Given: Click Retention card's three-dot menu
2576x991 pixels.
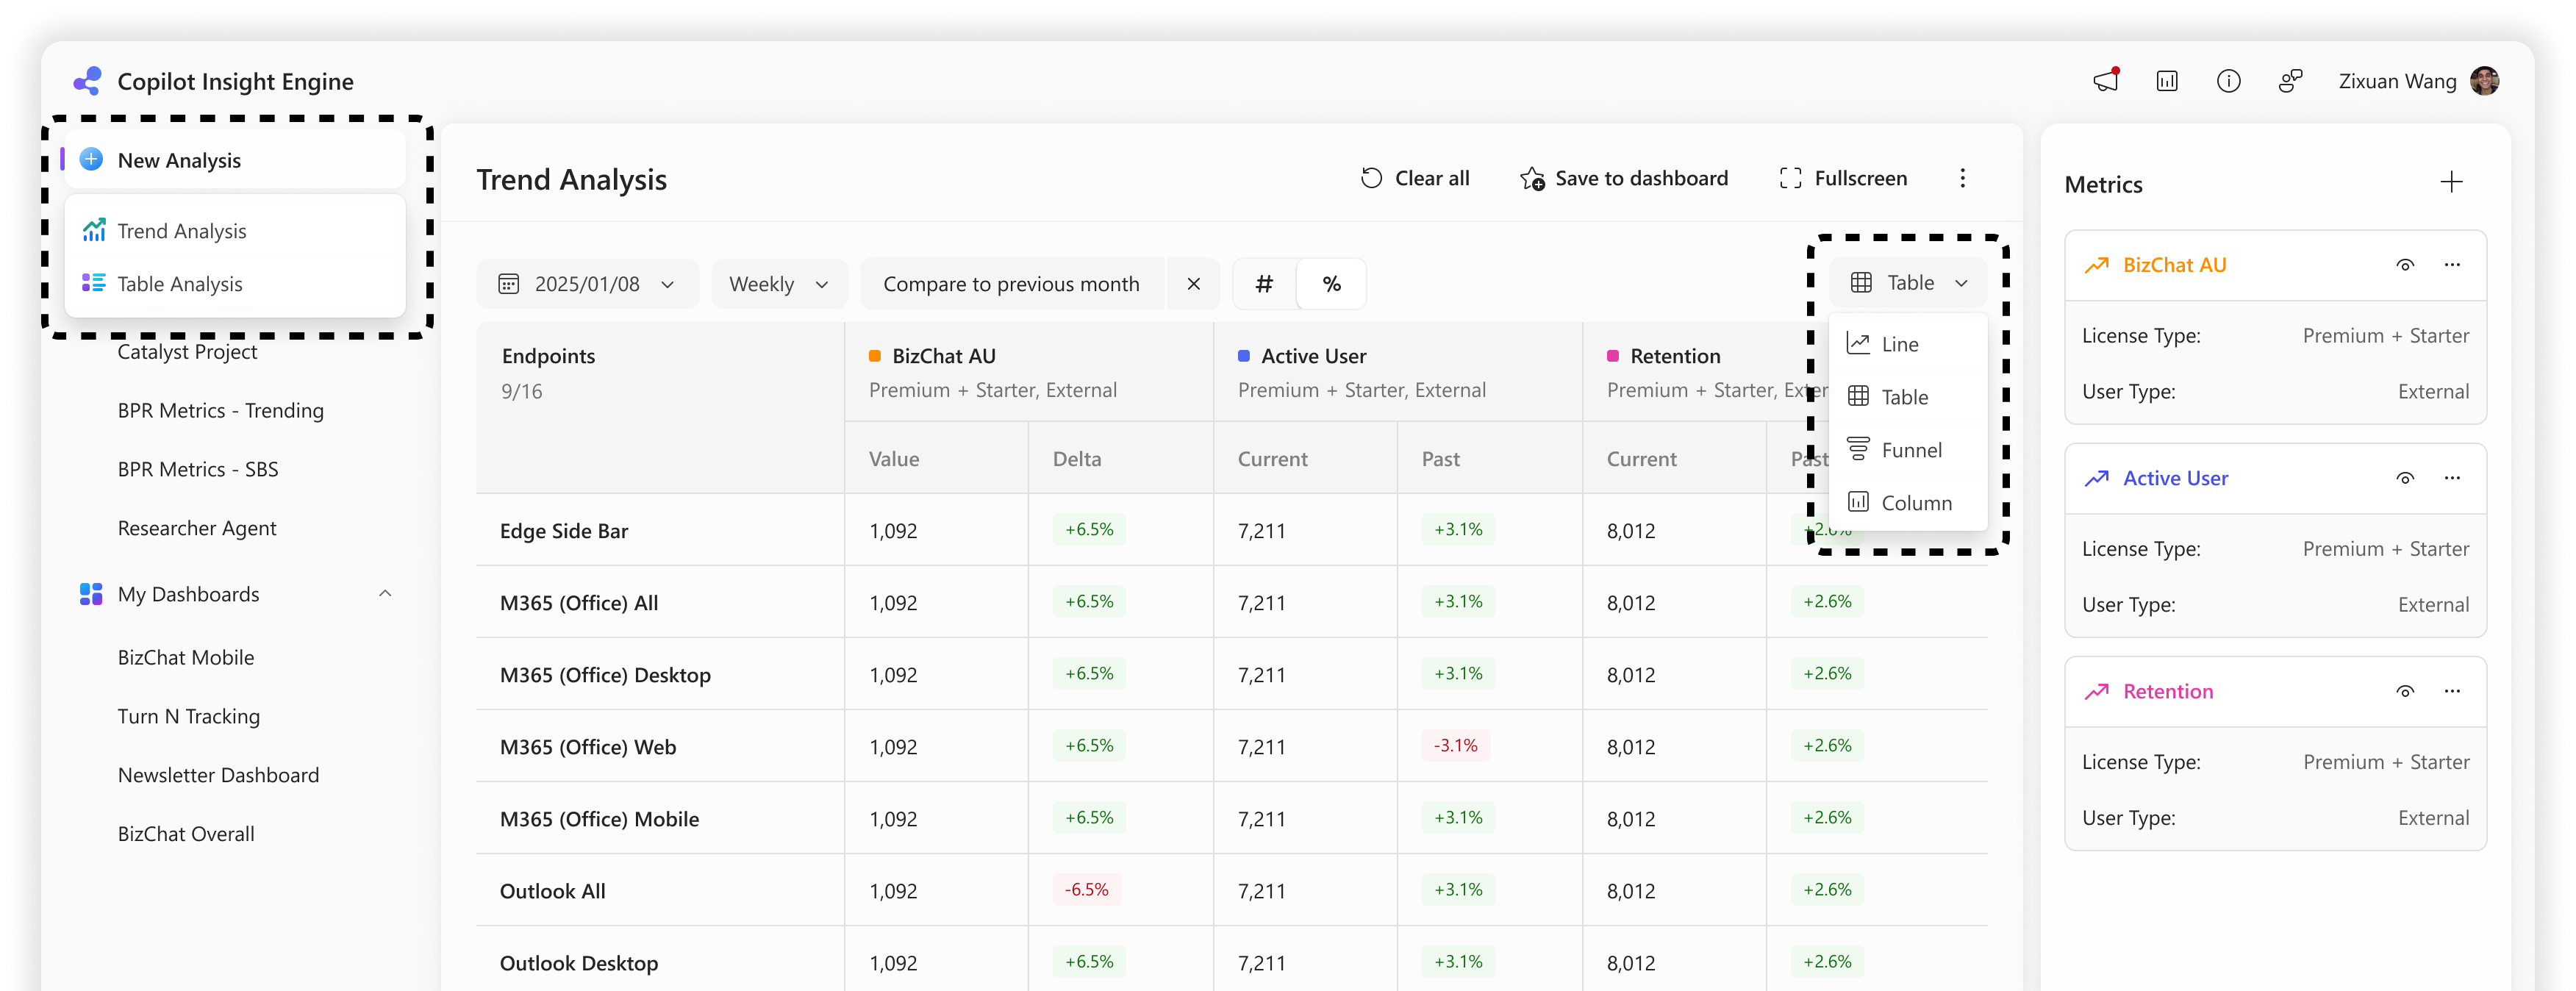Looking at the screenshot, I should (2452, 691).
